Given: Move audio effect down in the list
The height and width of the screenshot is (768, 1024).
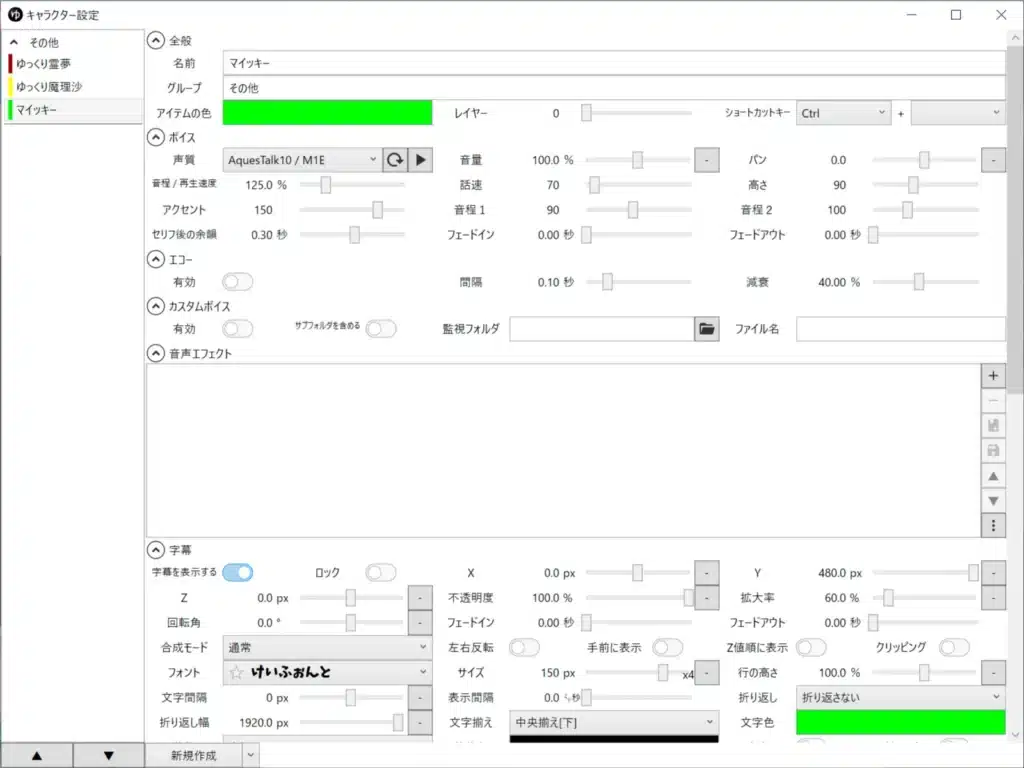Looking at the screenshot, I should click(x=993, y=501).
